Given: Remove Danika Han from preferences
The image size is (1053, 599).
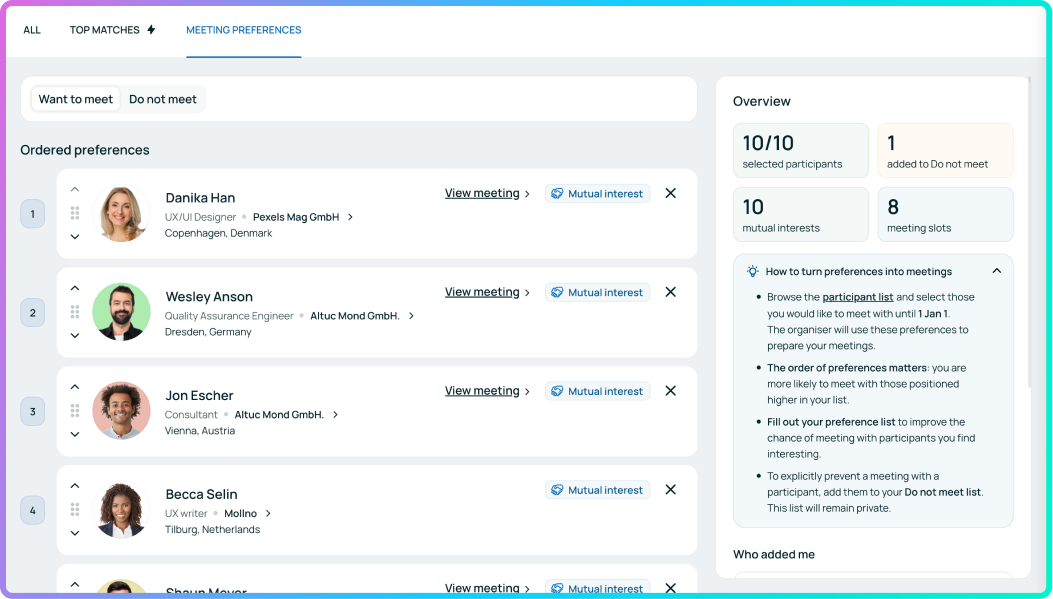Looking at the screenshot, I should pos(670,193).
